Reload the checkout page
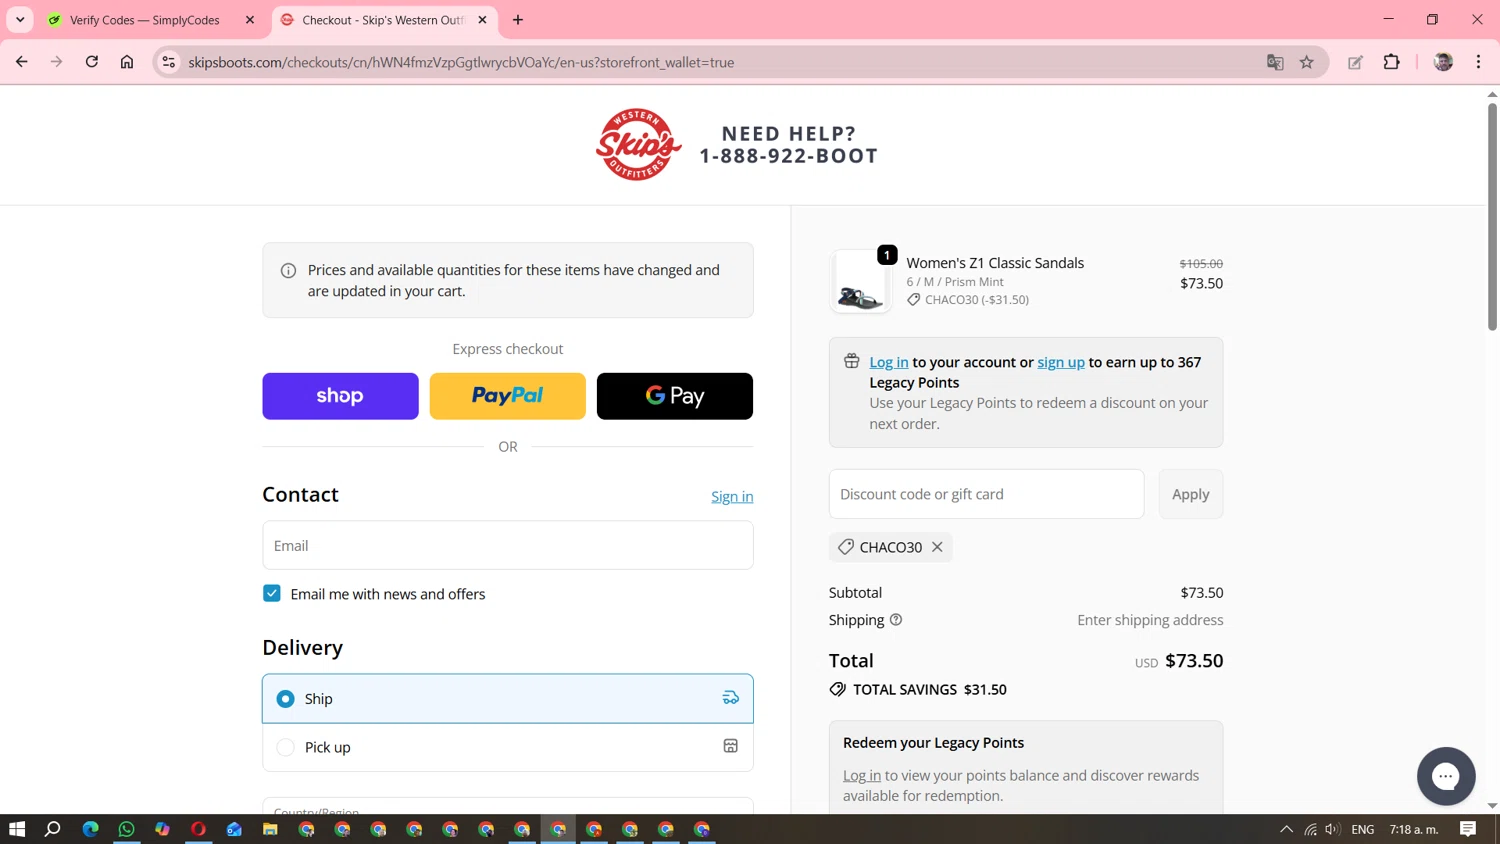The height and width of the screenshot is (844, 1500). pos(92,62)
